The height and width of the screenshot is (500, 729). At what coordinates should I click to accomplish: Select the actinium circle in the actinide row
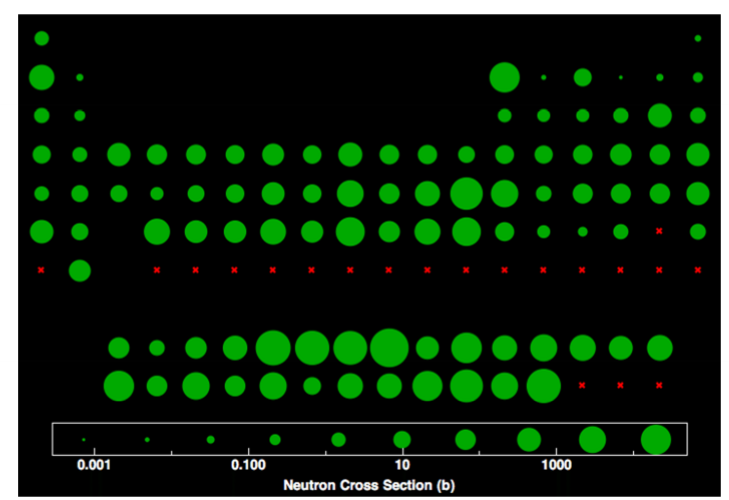pos(119,386)
